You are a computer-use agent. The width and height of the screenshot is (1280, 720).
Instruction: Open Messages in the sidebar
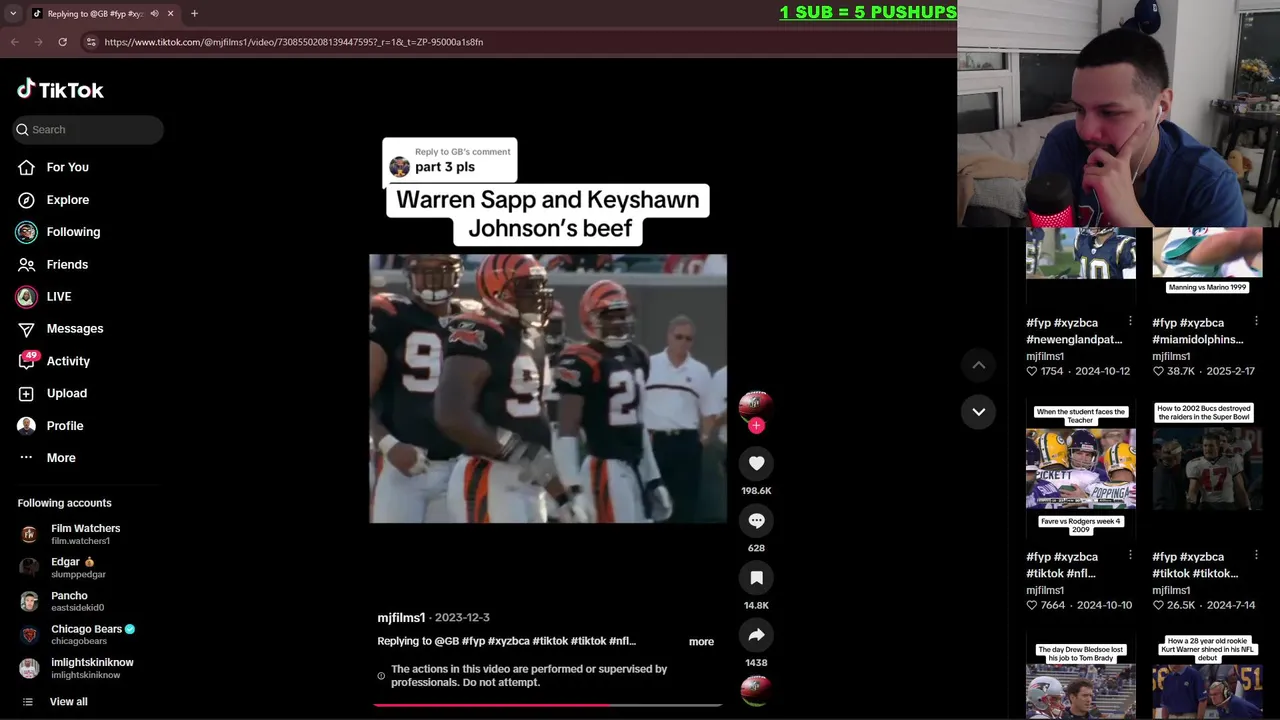(74, 329)
